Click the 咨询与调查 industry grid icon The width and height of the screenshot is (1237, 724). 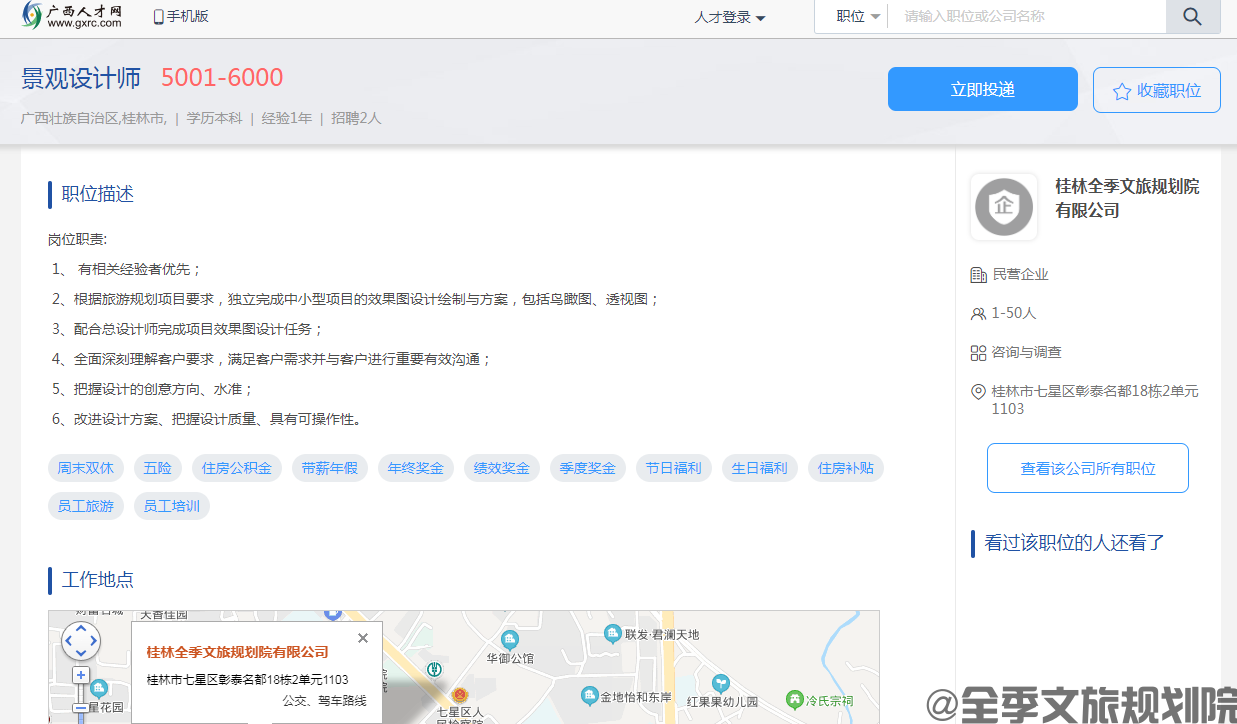978,352
